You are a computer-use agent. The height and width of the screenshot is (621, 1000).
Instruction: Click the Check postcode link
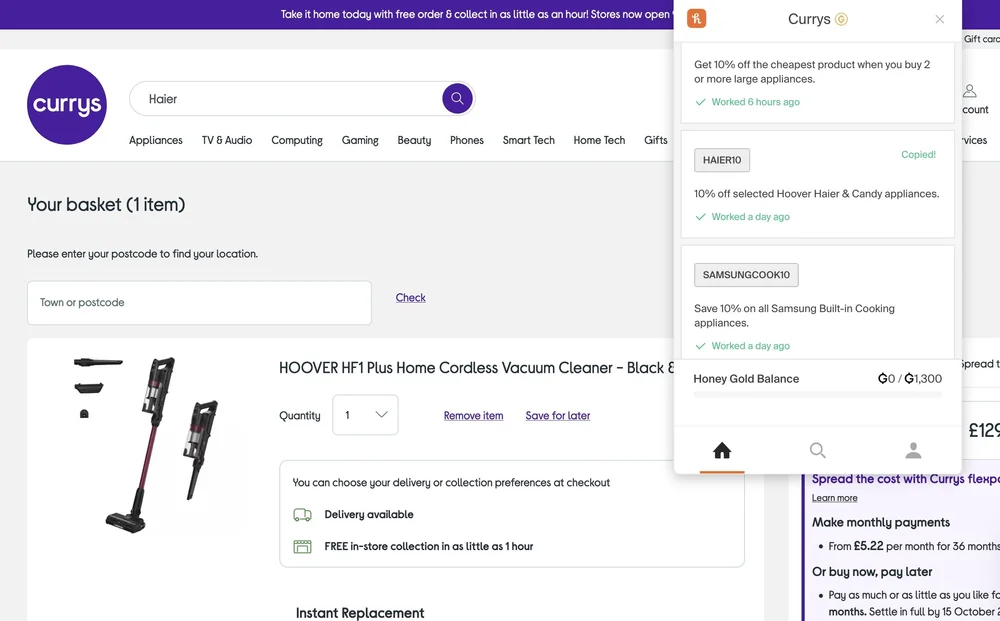click(x=410, y=298)
